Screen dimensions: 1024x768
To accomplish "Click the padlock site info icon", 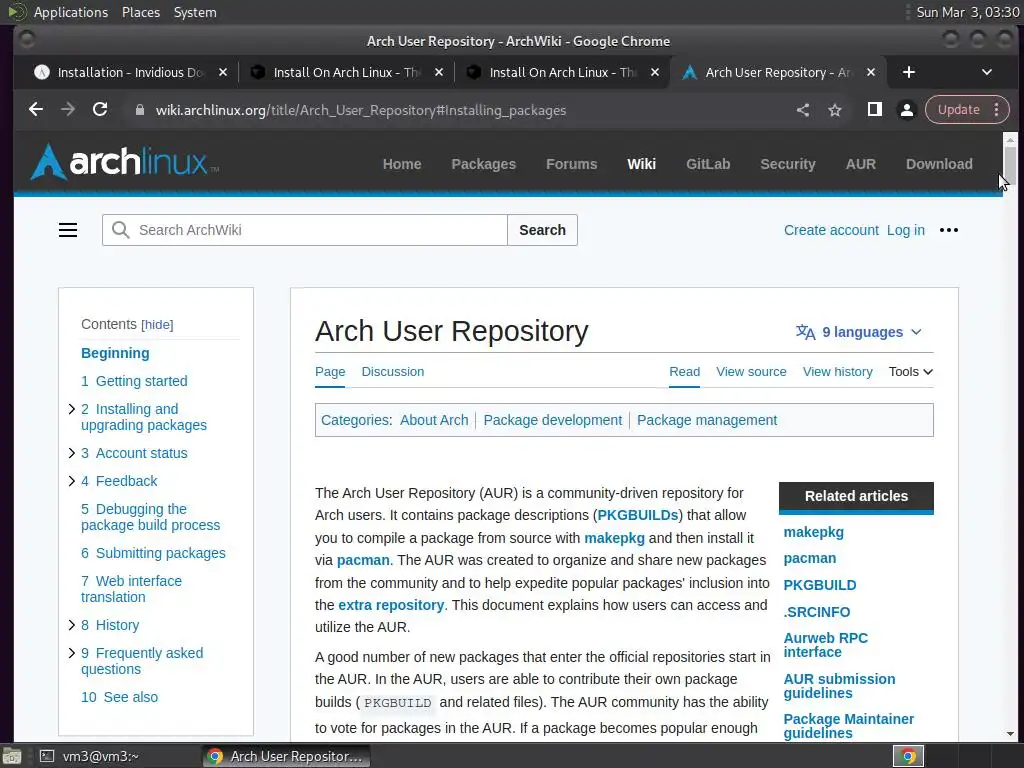I will 139,110.
